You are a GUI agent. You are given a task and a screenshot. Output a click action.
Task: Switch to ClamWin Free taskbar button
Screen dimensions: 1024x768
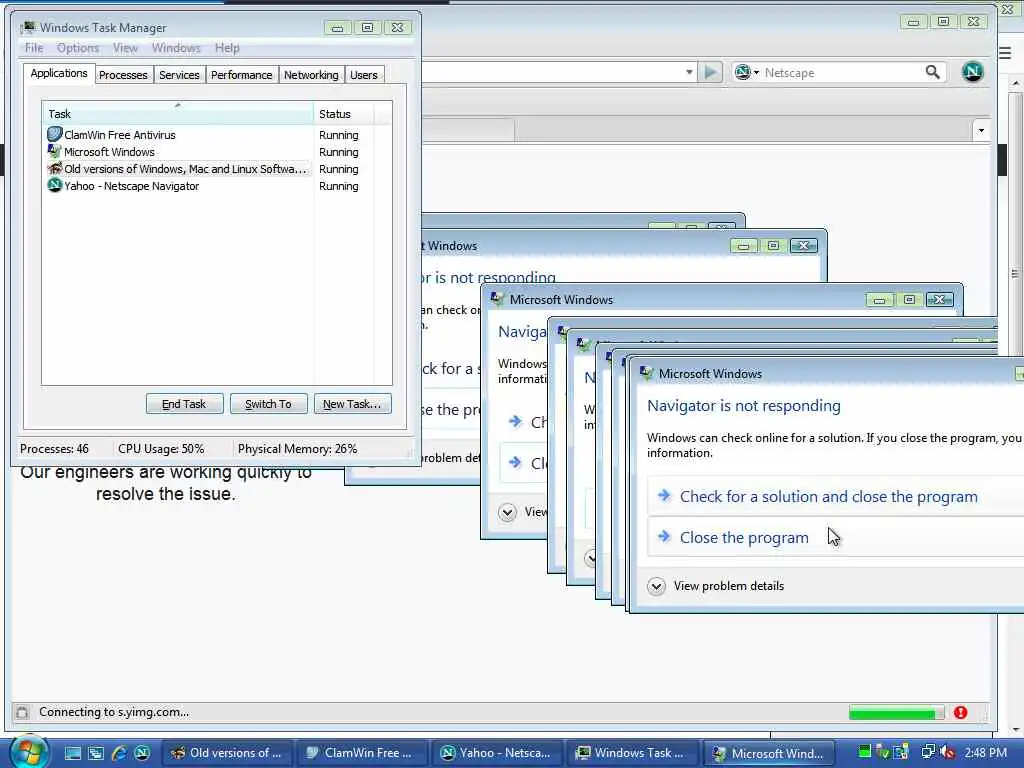362,753
